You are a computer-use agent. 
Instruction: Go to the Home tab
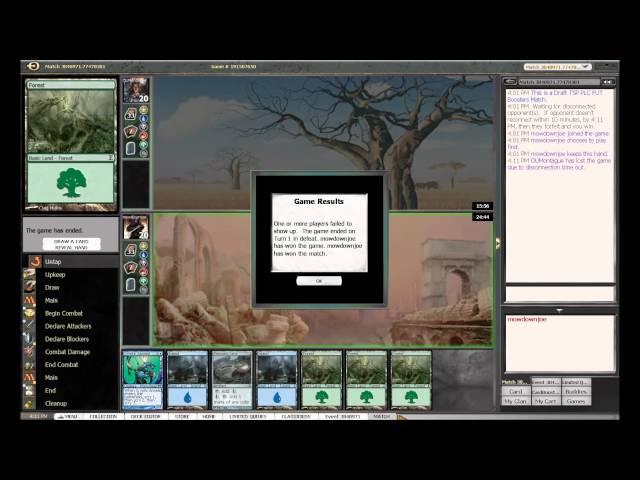[209, 416]
